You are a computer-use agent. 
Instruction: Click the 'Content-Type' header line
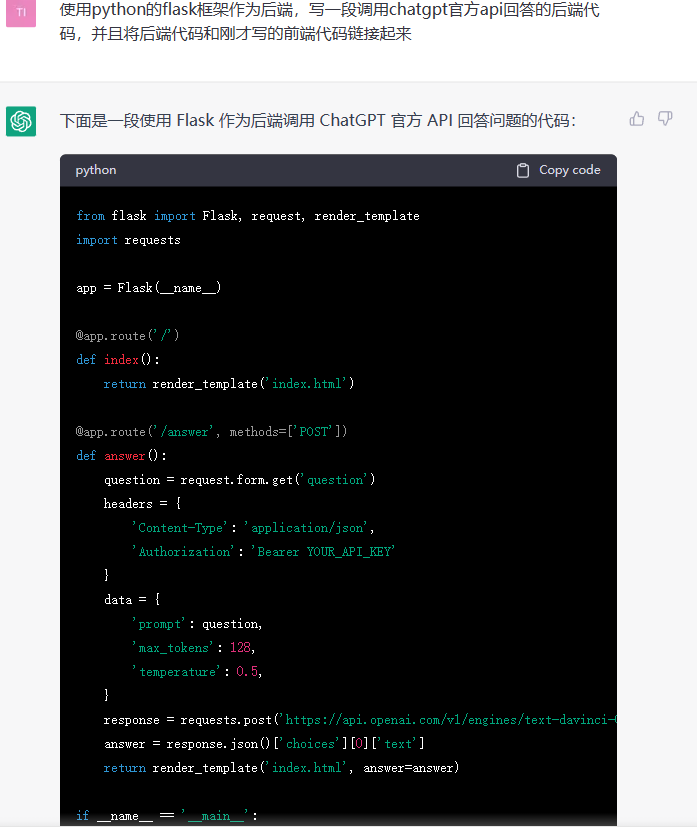coord(253,528)
